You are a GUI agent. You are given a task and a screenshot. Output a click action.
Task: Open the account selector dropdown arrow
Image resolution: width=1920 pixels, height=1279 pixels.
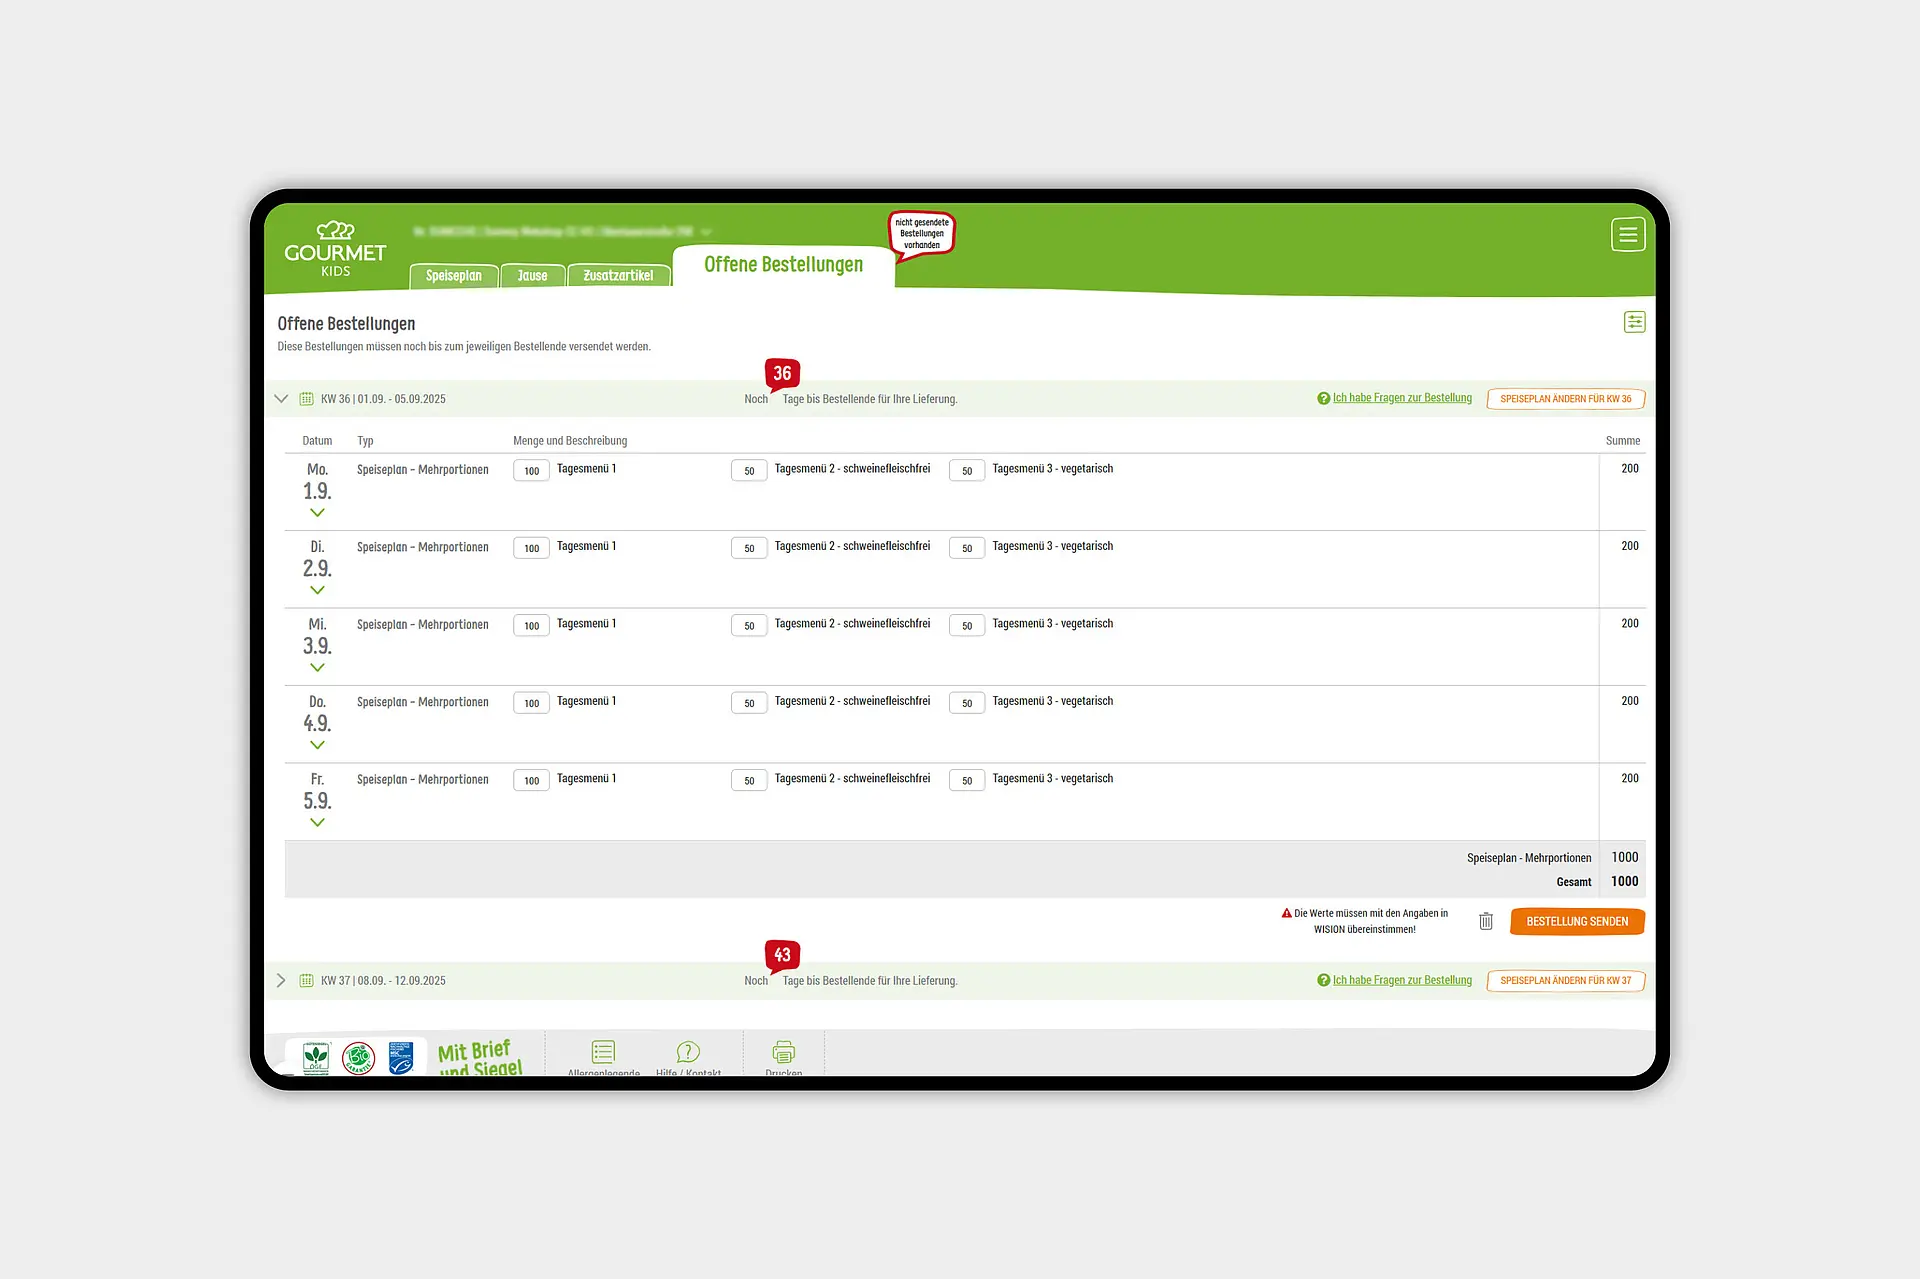tap(706, 232)
